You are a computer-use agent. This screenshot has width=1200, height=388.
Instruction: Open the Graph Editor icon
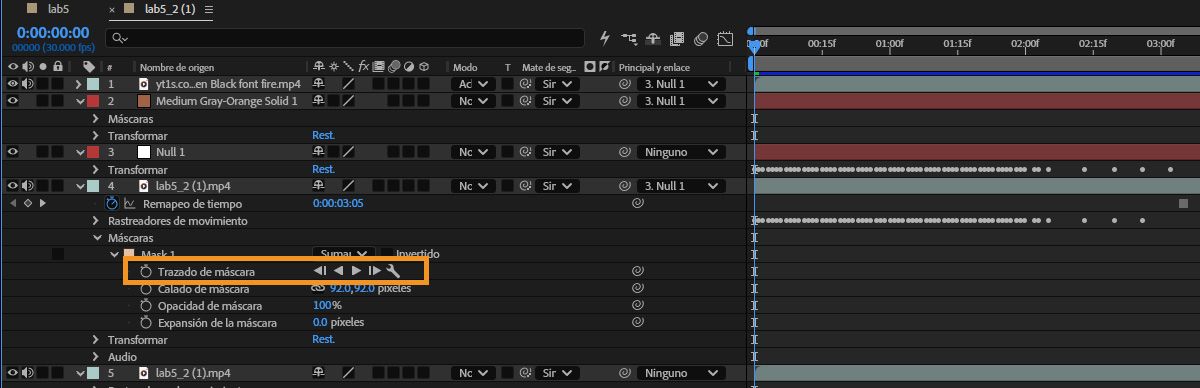pos(726,38)
